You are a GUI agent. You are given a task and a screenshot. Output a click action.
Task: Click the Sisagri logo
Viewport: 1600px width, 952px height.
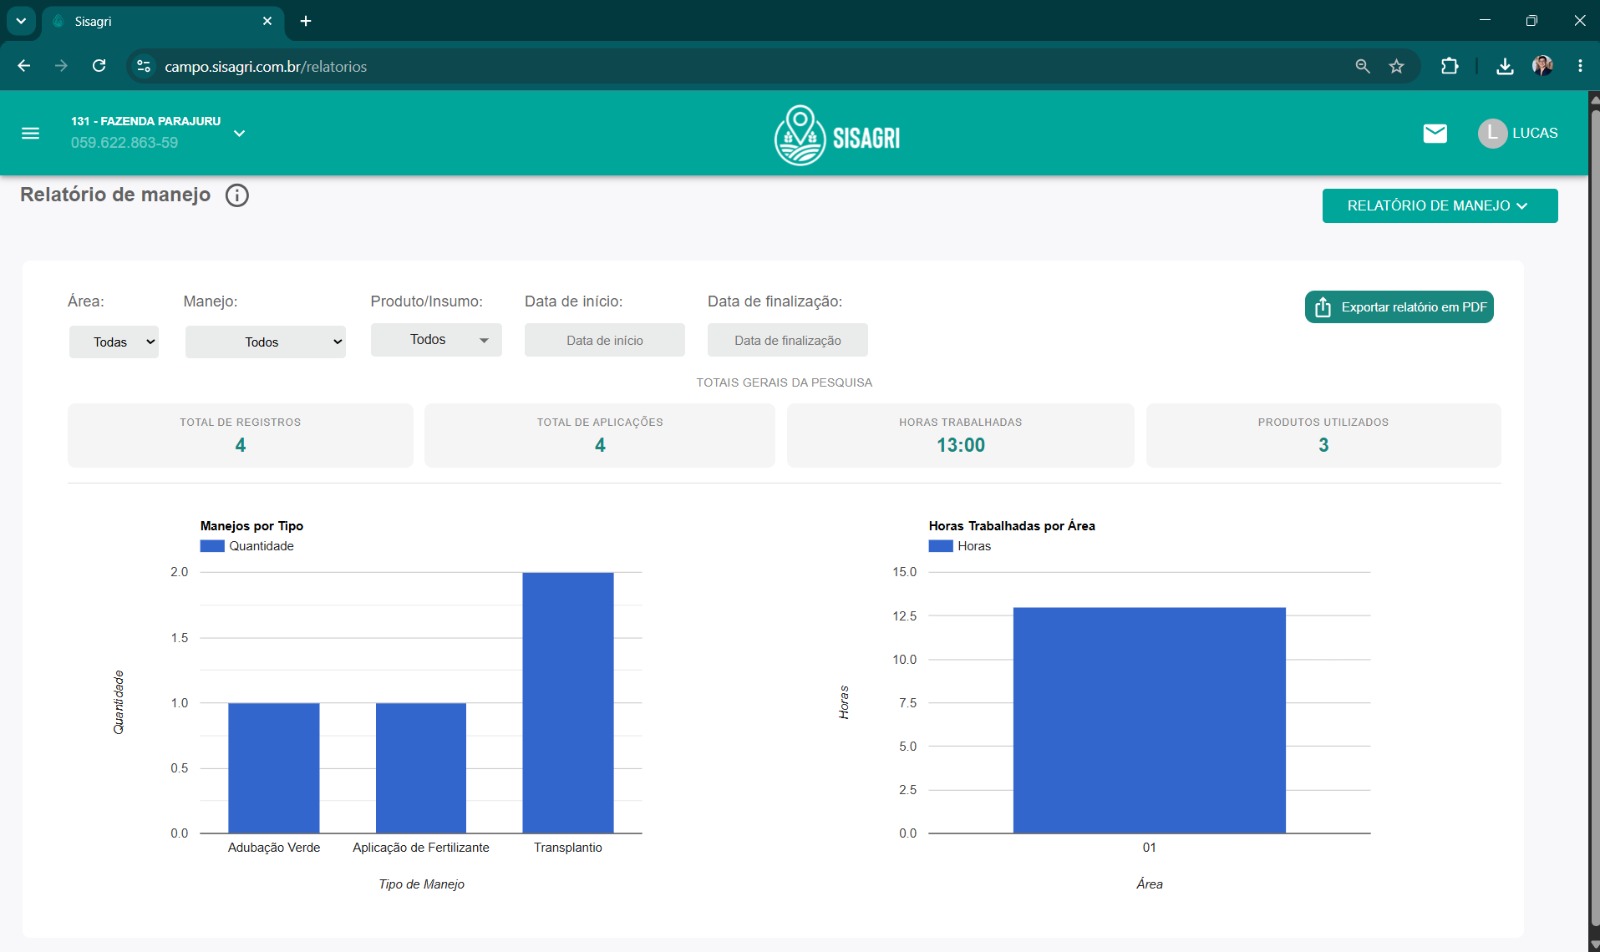[x=837, y=136]
